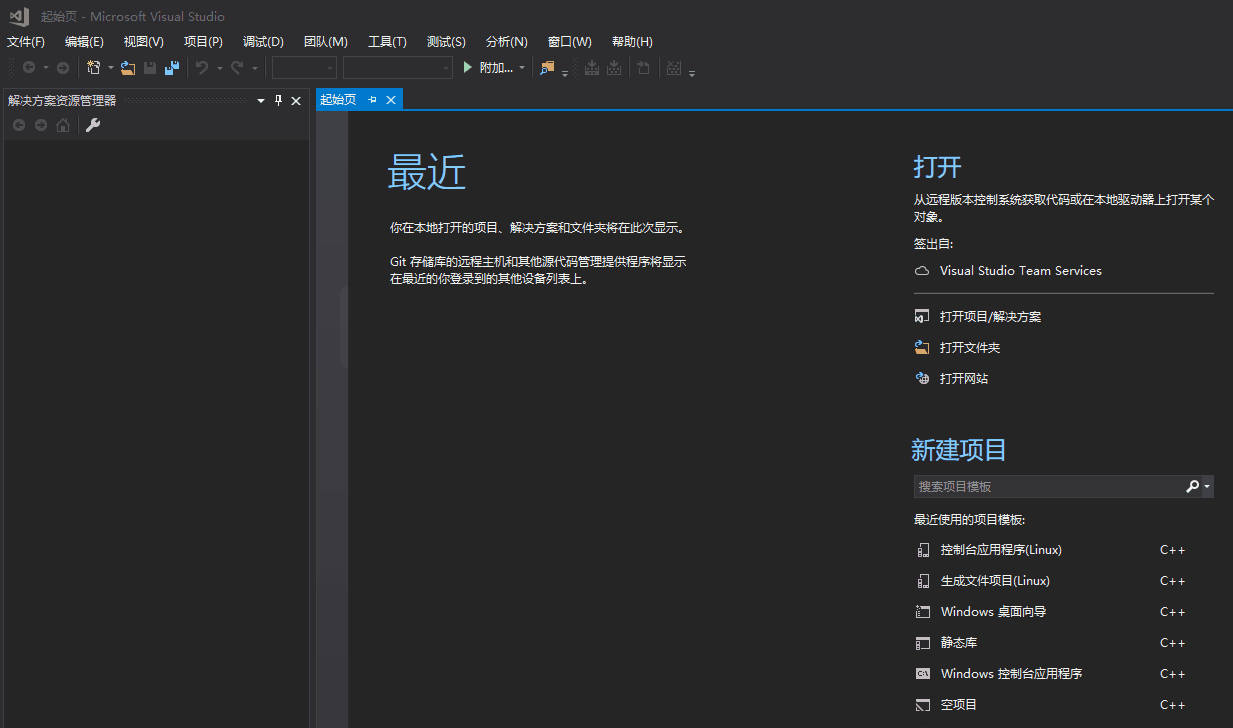
Task: Click the green start/attach play icon
Action: [x=467, y=68]
